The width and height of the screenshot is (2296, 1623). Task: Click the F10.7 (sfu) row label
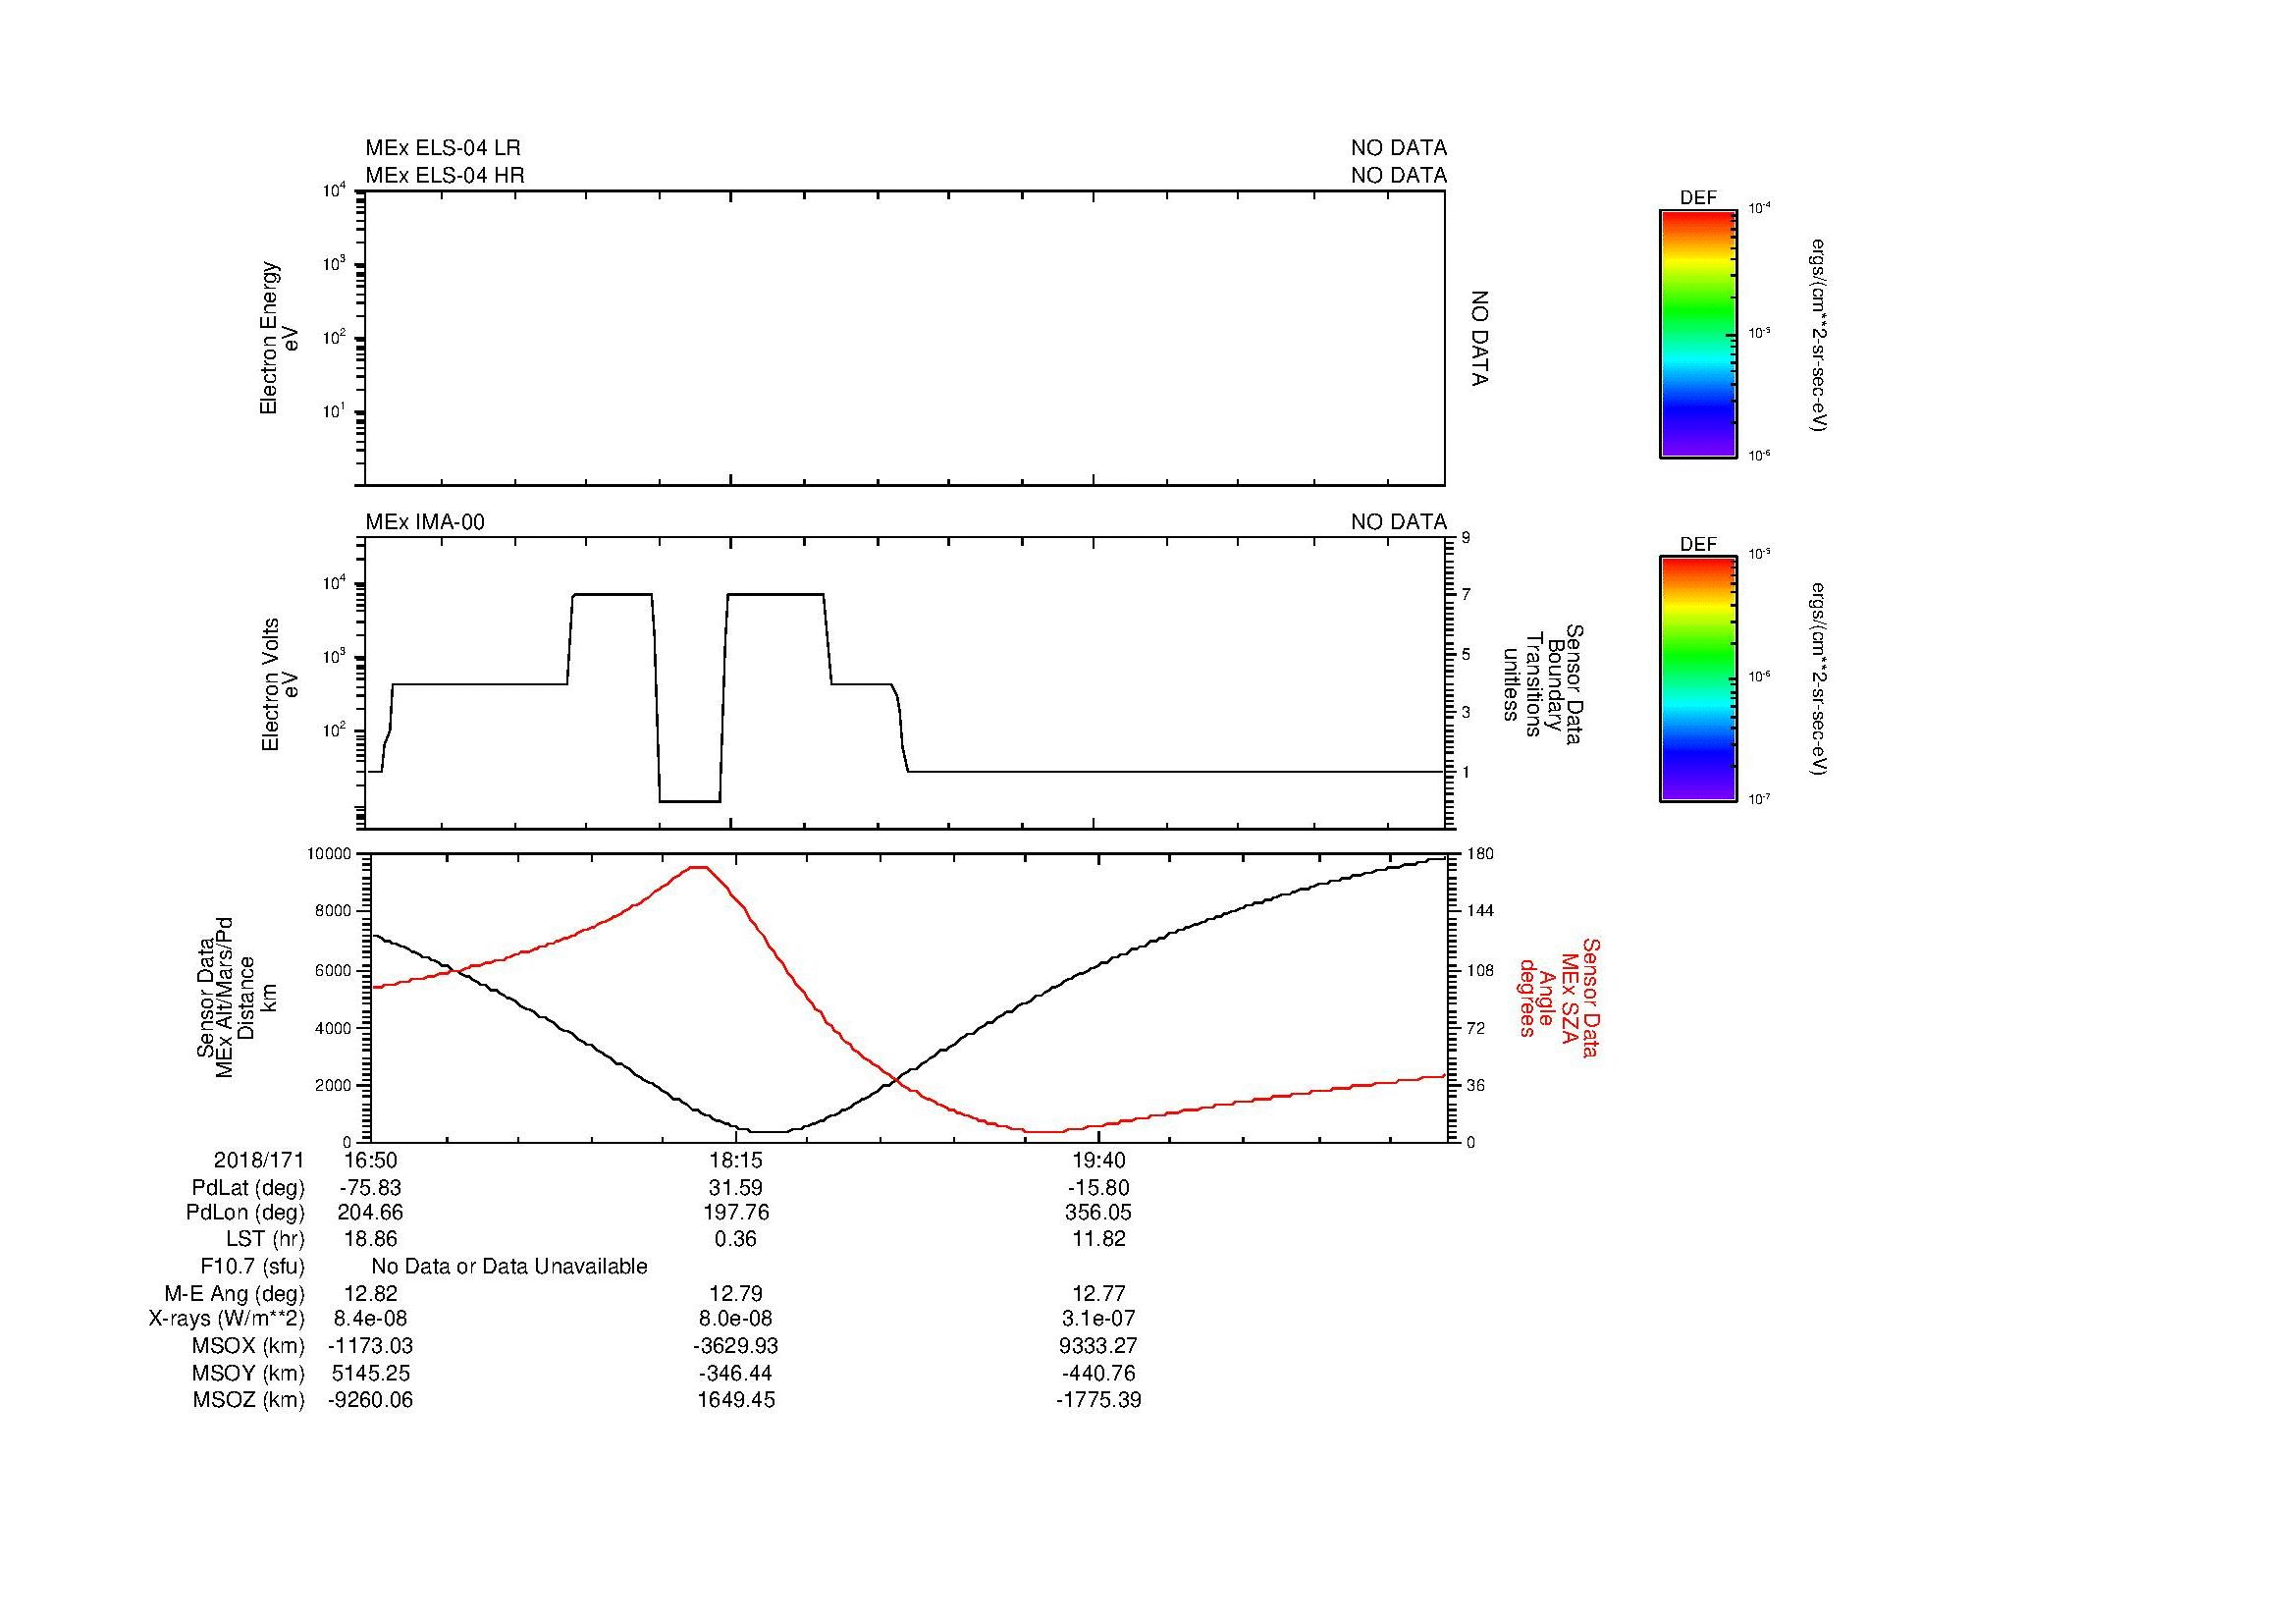pos(252,1267)
